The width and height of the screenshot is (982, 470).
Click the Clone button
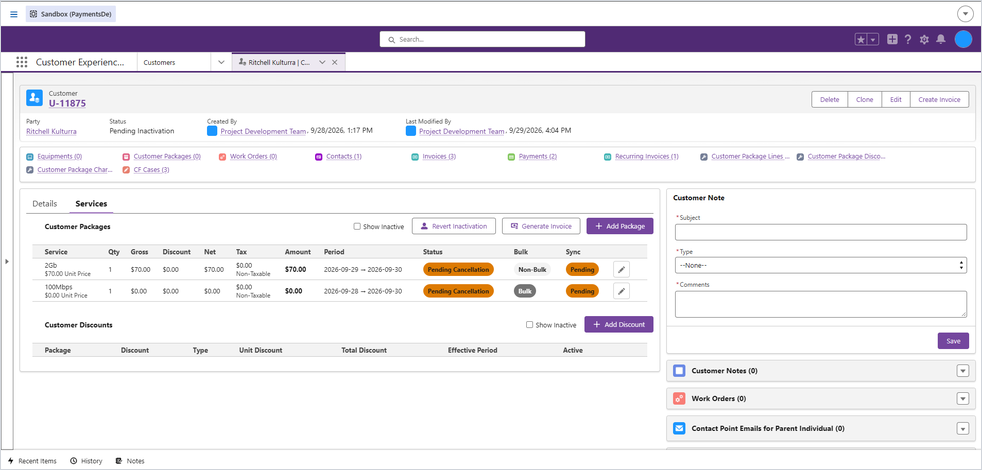coord(864,100)
